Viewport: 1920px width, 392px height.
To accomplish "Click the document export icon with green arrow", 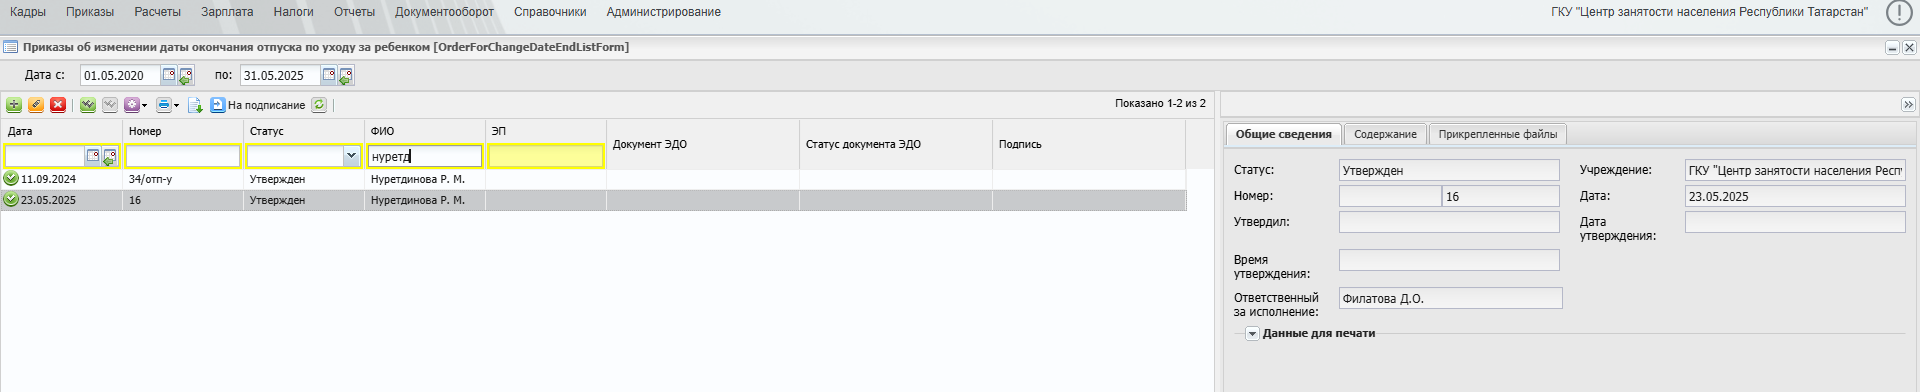I will click(195, 105).
